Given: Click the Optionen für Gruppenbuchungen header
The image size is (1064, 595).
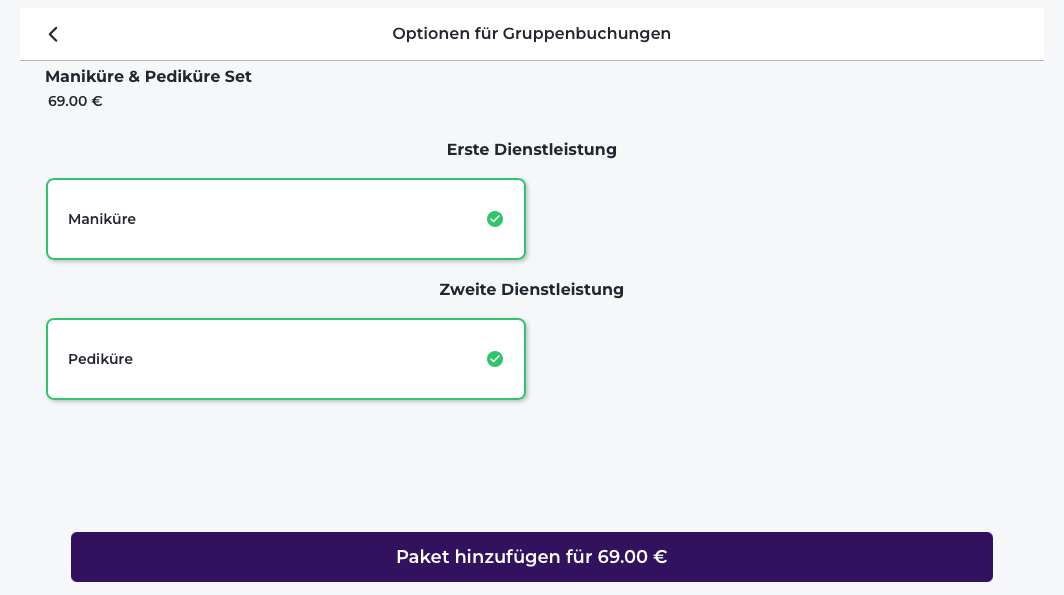Looking at the screenshot, I should click(x=532, y=33).
